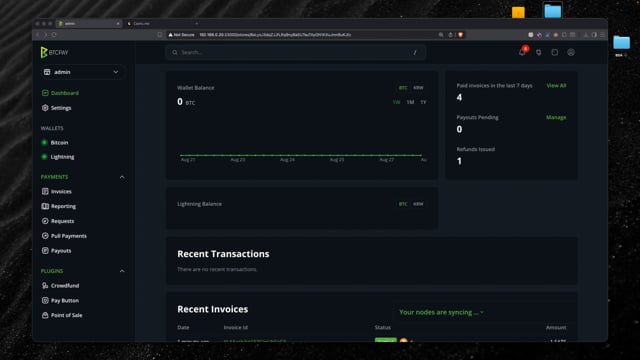The height and width of the screenshot is (360, 640).
Task: Click the Refunds Issued value 1
Action: (459, 161)
